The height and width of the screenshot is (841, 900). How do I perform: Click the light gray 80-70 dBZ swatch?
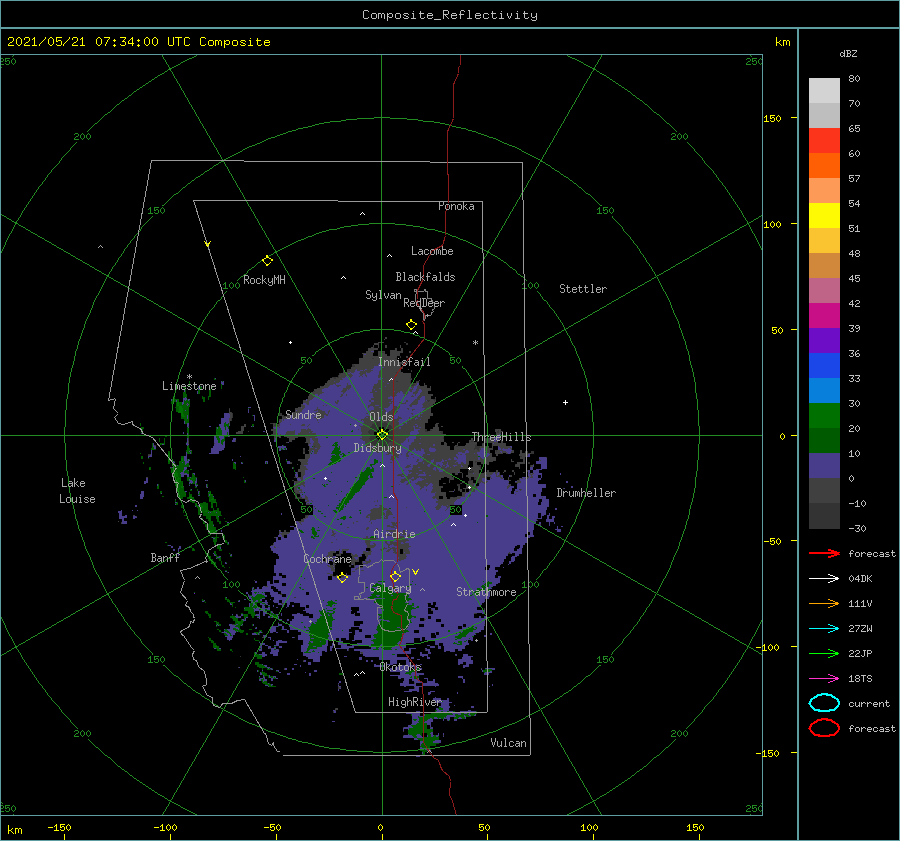(x=824, y=91)
